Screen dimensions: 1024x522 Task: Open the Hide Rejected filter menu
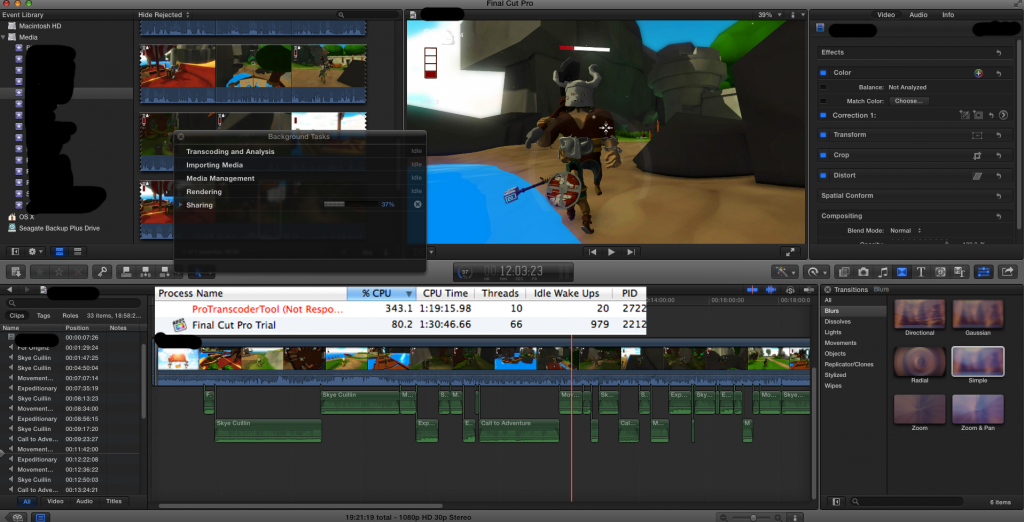click(x=164, y=14)
